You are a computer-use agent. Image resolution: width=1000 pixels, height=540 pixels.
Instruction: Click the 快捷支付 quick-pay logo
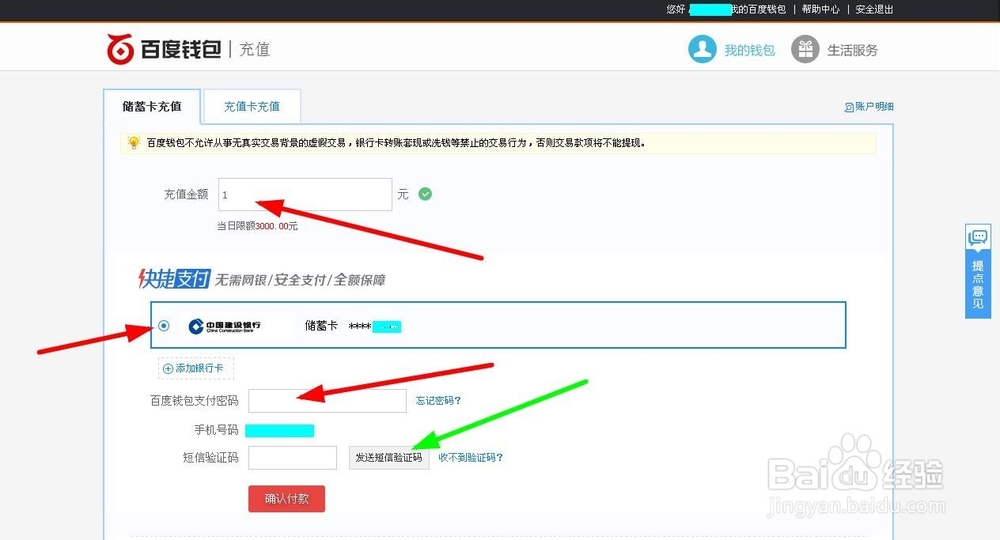pyautogui.click(x=174, y=279)
